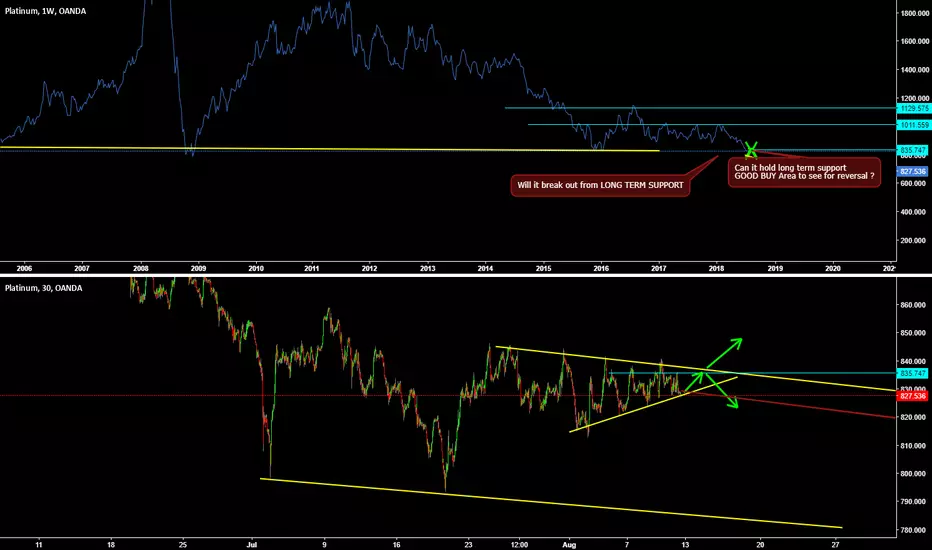Click the 400.000 price axis value
The height and width of the screenshot is (550, 932).
tap(914, 212)
